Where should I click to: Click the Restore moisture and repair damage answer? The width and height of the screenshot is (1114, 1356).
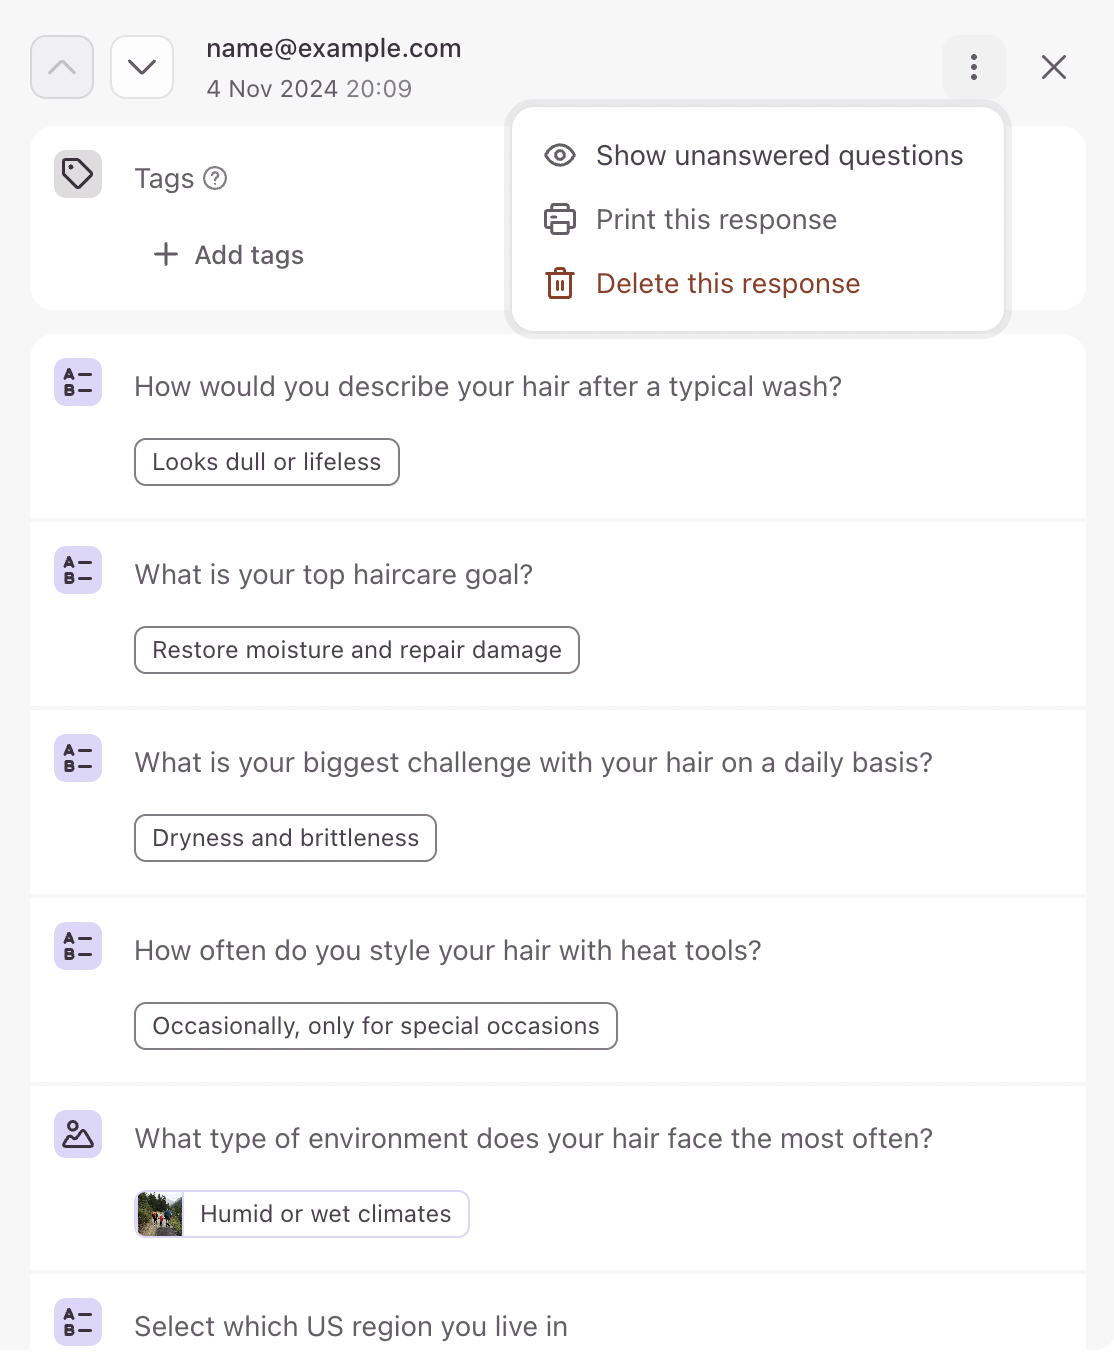[357, 650]
